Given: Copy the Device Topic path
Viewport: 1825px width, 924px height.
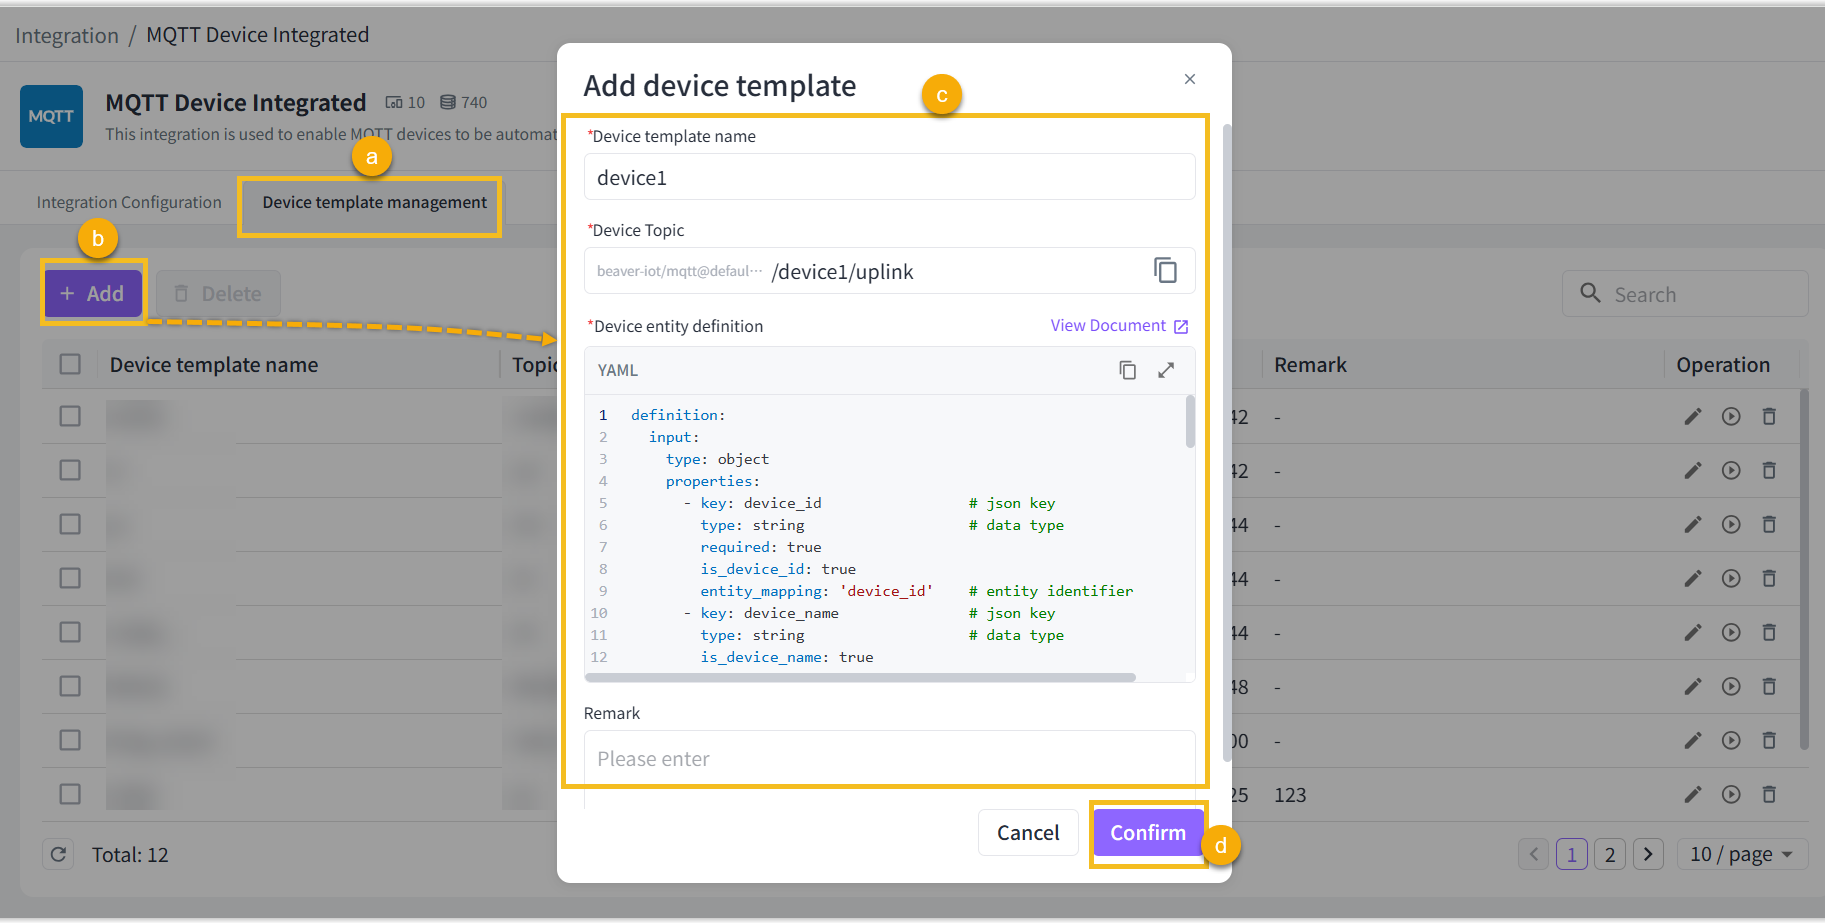Looking at the screenshot, I should pyautogui.click(x=1165, y=271).
